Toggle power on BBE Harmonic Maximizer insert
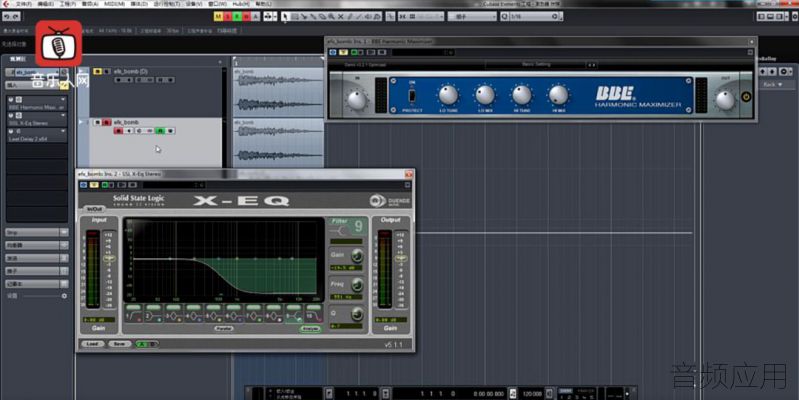Image resolution: width=799 pixels, height=400 pixels. click(11, 100)
